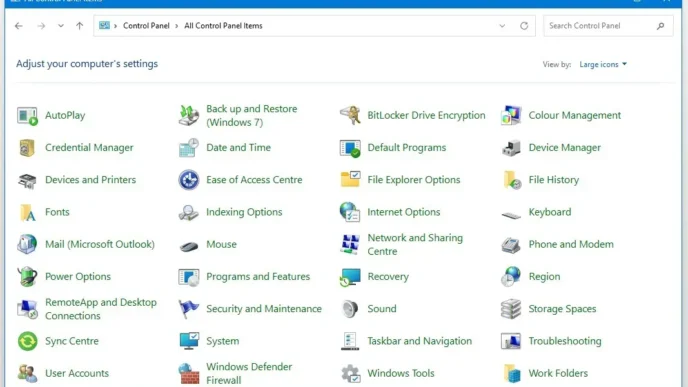688x387 pixels.
Task: Open the Taskbar and Navigation link
Action: 419,341
